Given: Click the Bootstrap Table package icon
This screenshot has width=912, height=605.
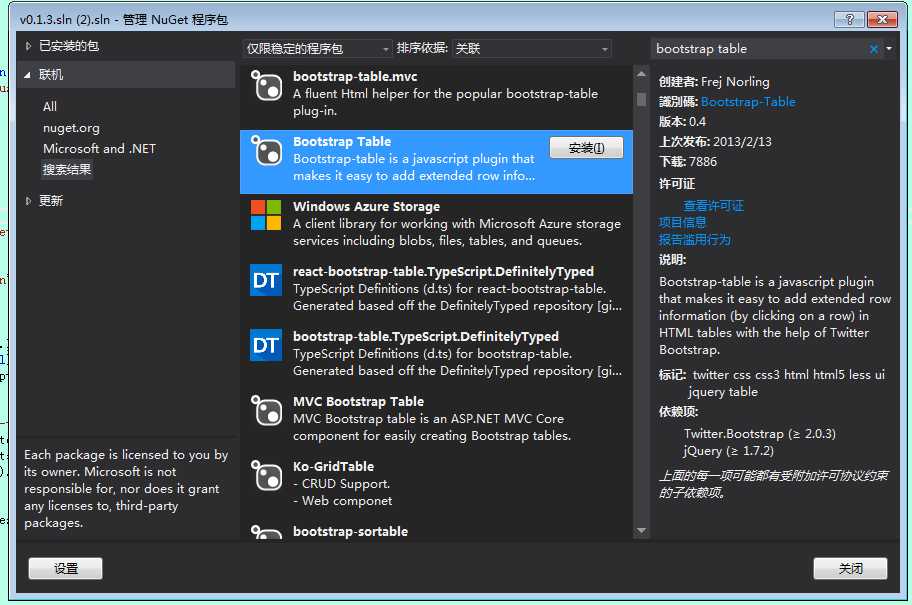Looking at the screenshot, I should (x=266, y=151).
